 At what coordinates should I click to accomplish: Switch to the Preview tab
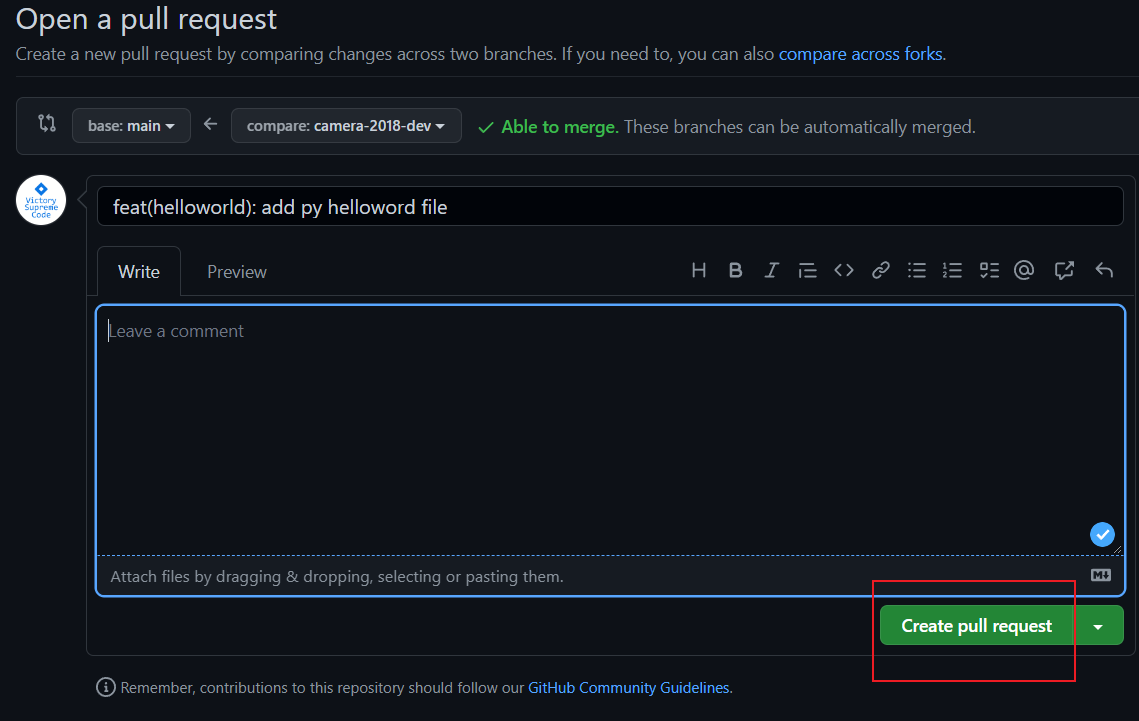[236, 272]
